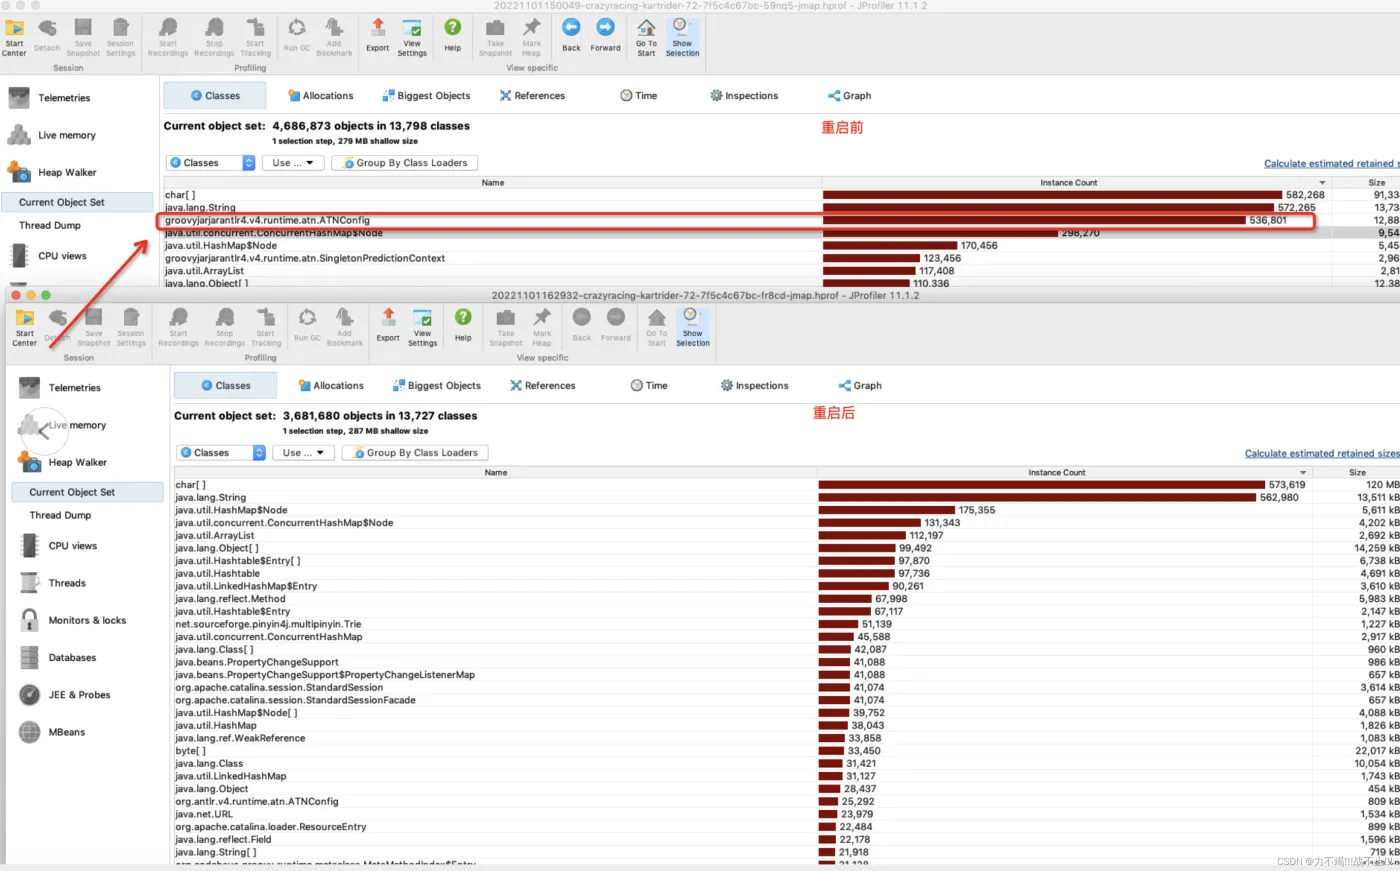Screen dimensions: 1400x871
Task: Click Help icon in top window toolbar
Action: pos(453,35)
